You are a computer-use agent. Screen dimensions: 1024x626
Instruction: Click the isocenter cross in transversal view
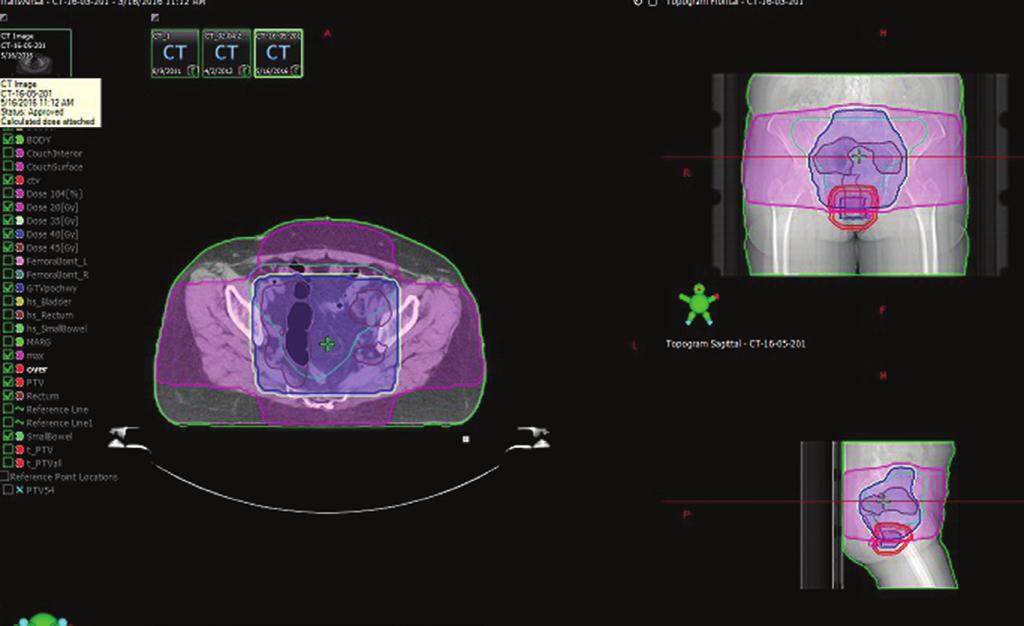click(327, 344)
